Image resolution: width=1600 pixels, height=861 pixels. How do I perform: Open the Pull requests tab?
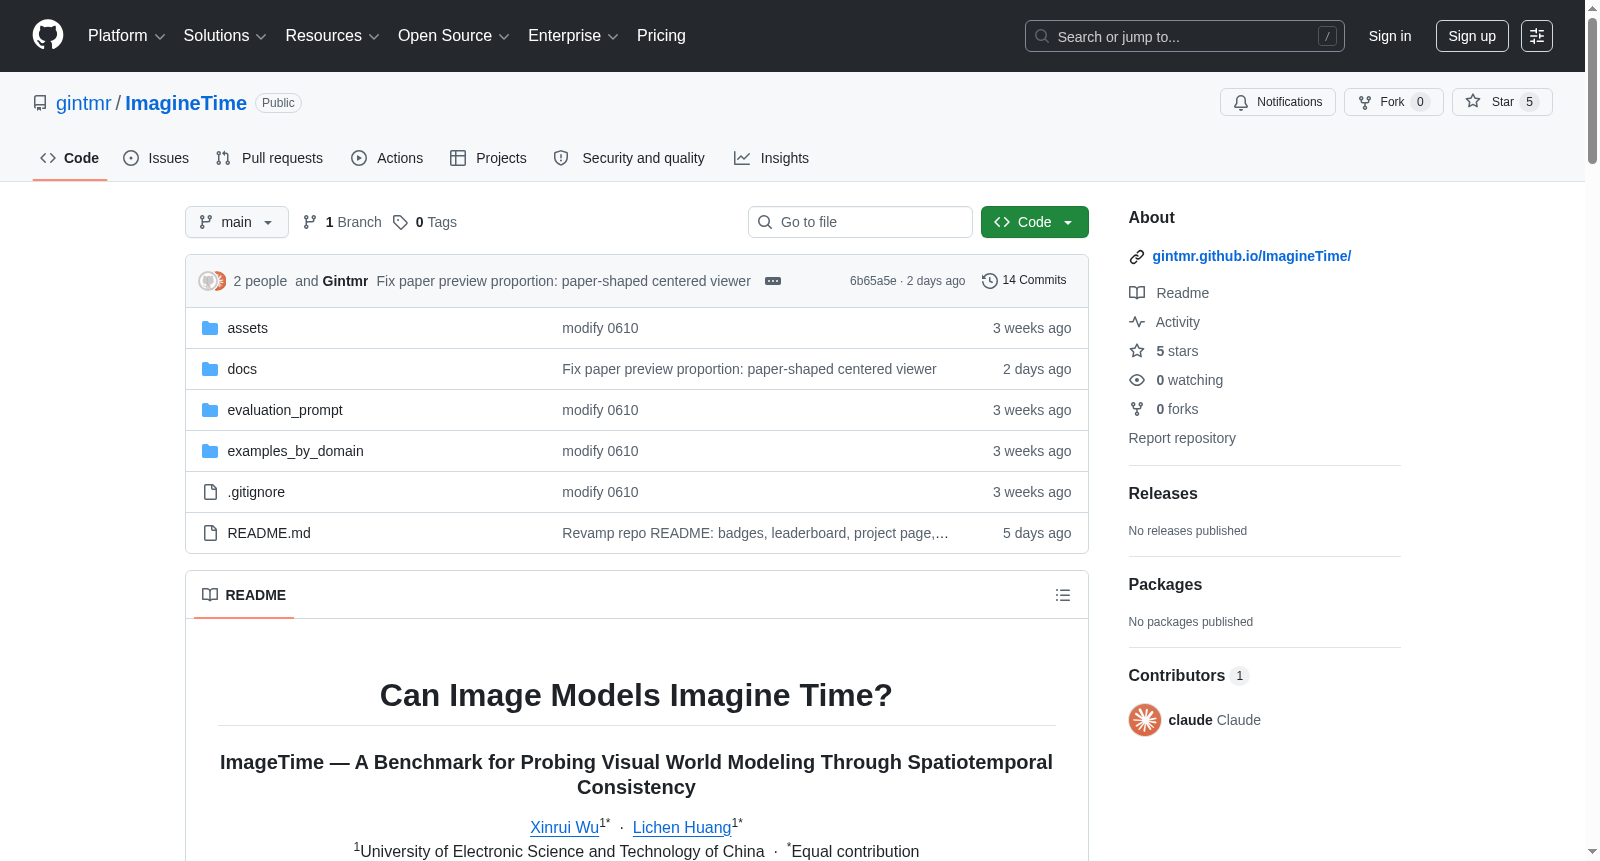(269, 158)
